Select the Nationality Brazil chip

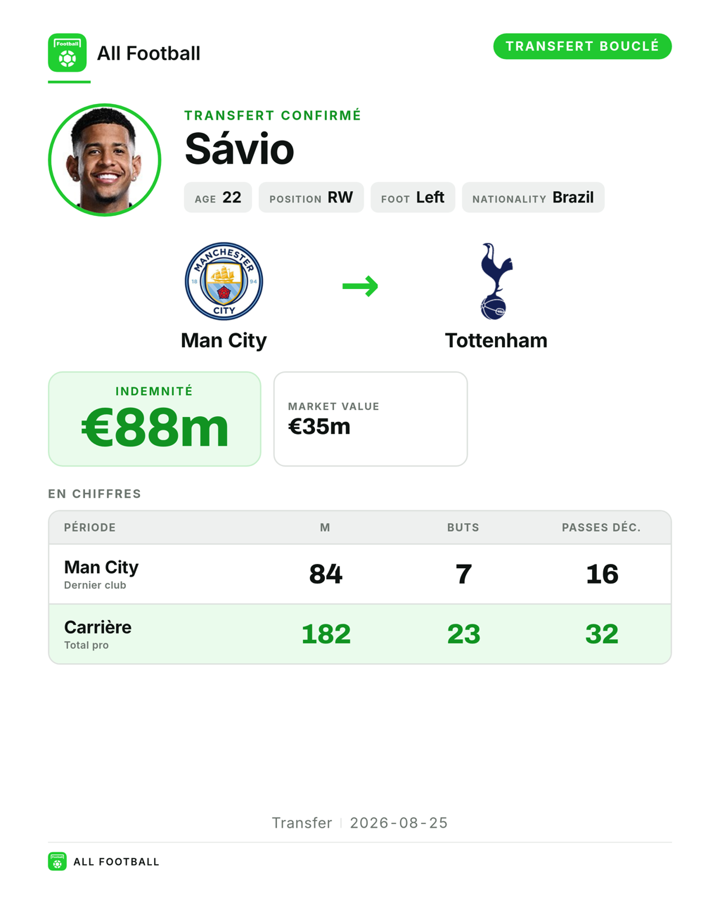tap(533, 197)
